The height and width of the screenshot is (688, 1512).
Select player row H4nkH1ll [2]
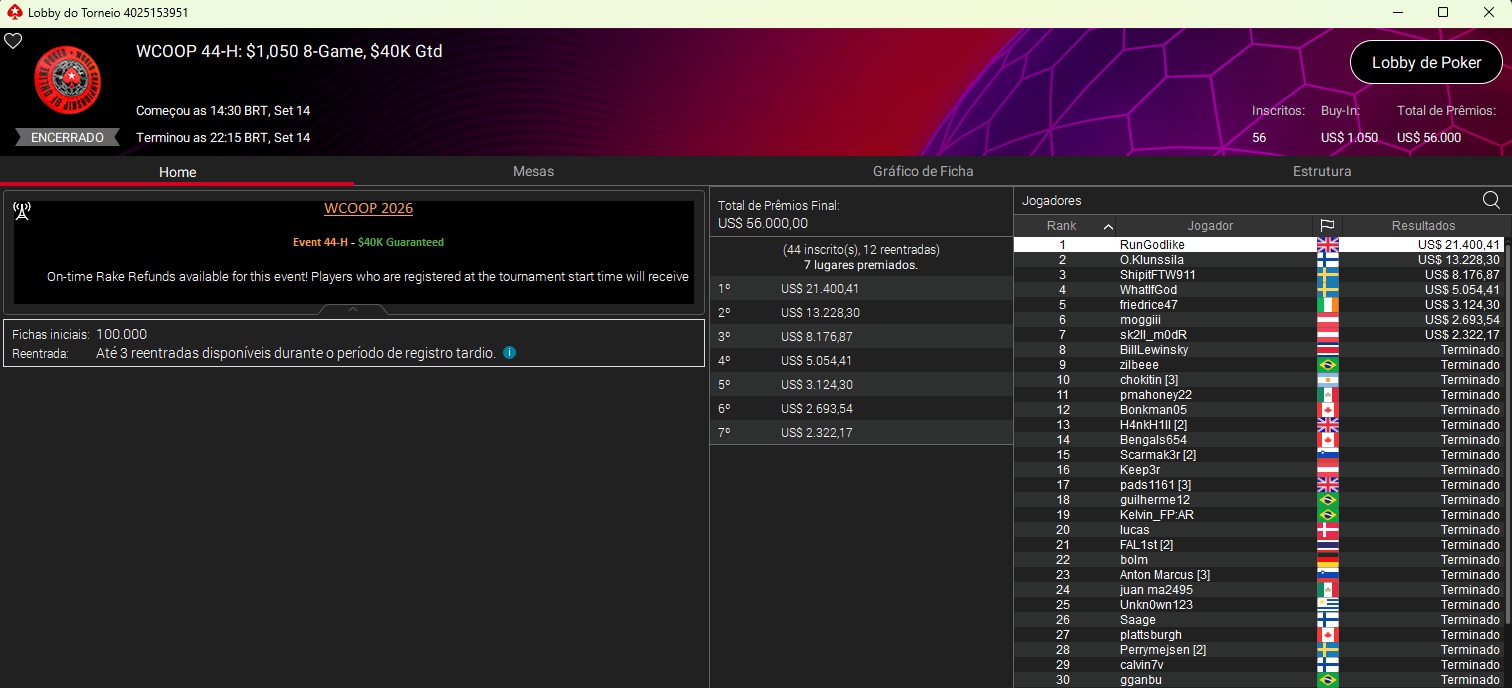1259,425
